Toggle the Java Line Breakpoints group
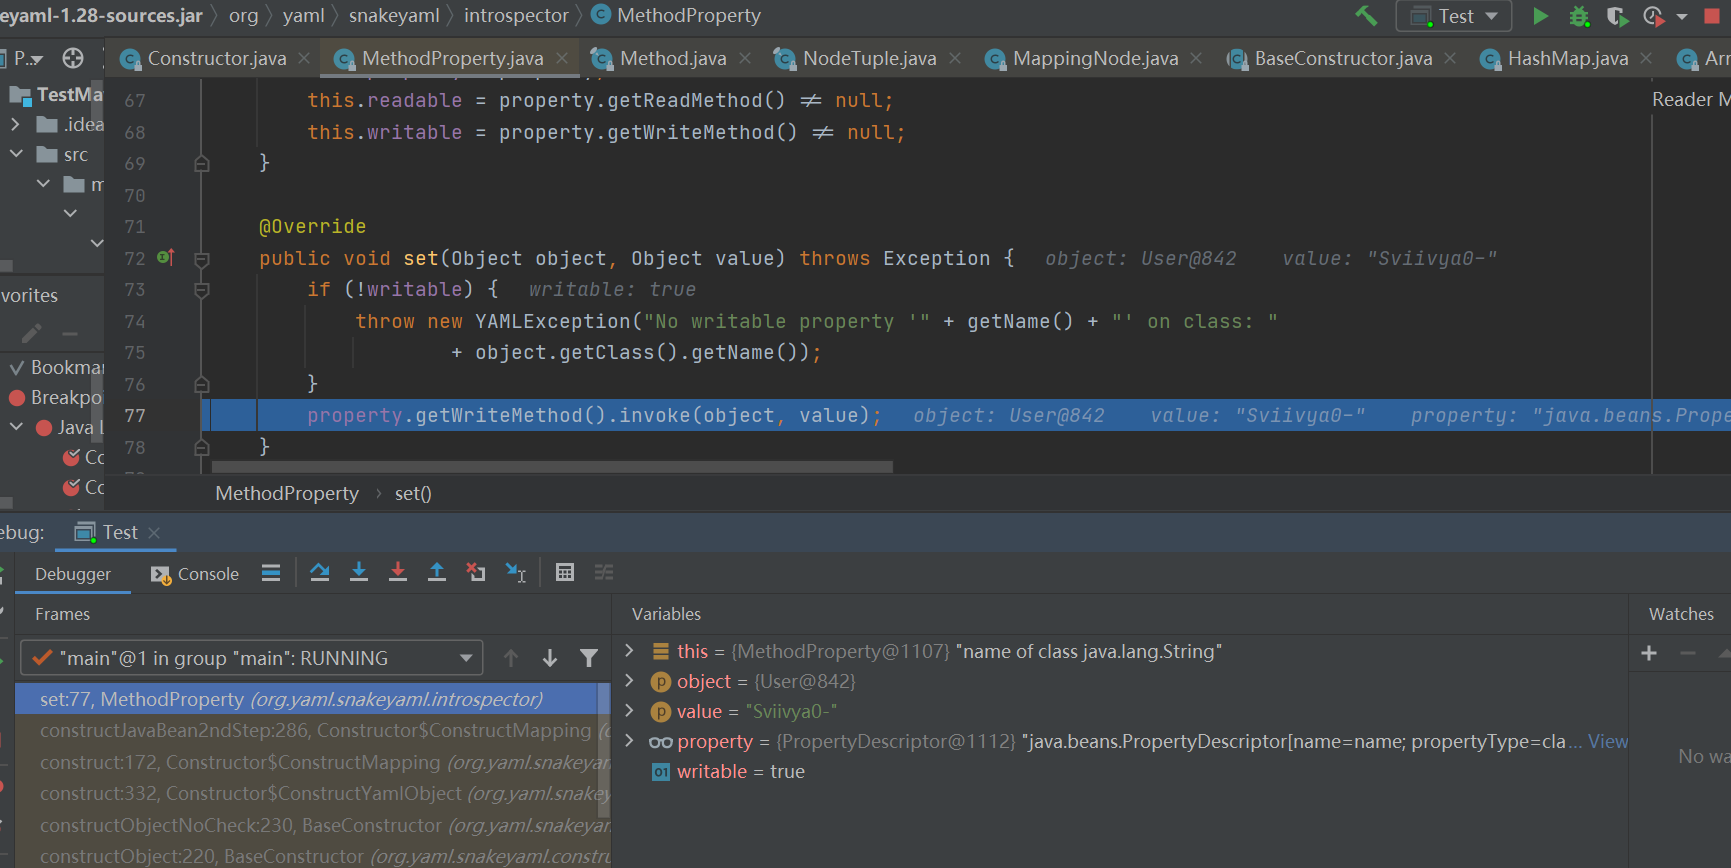The height and width of the screenshot is (868, 1731). (x=16, y=427)
